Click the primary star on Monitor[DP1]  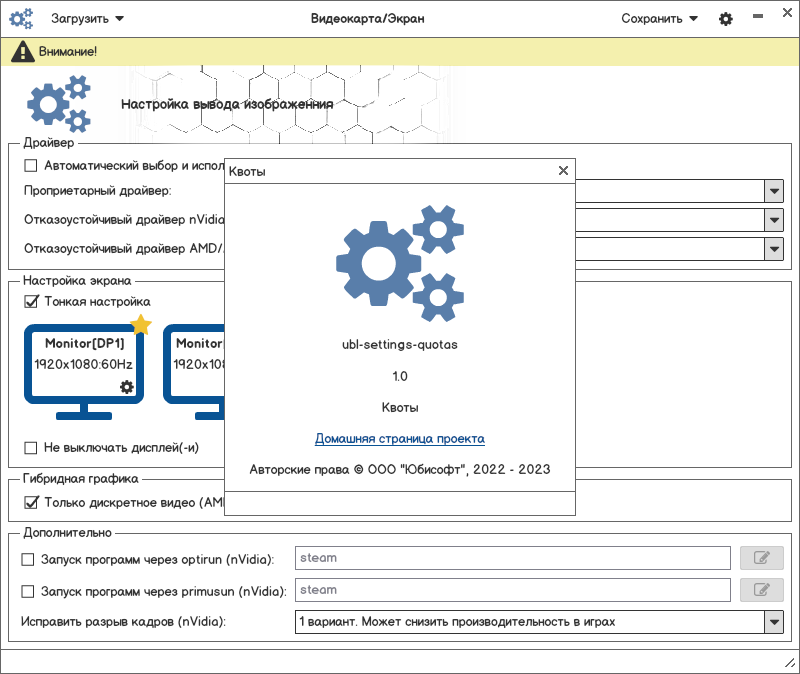[x=141, y=324]
